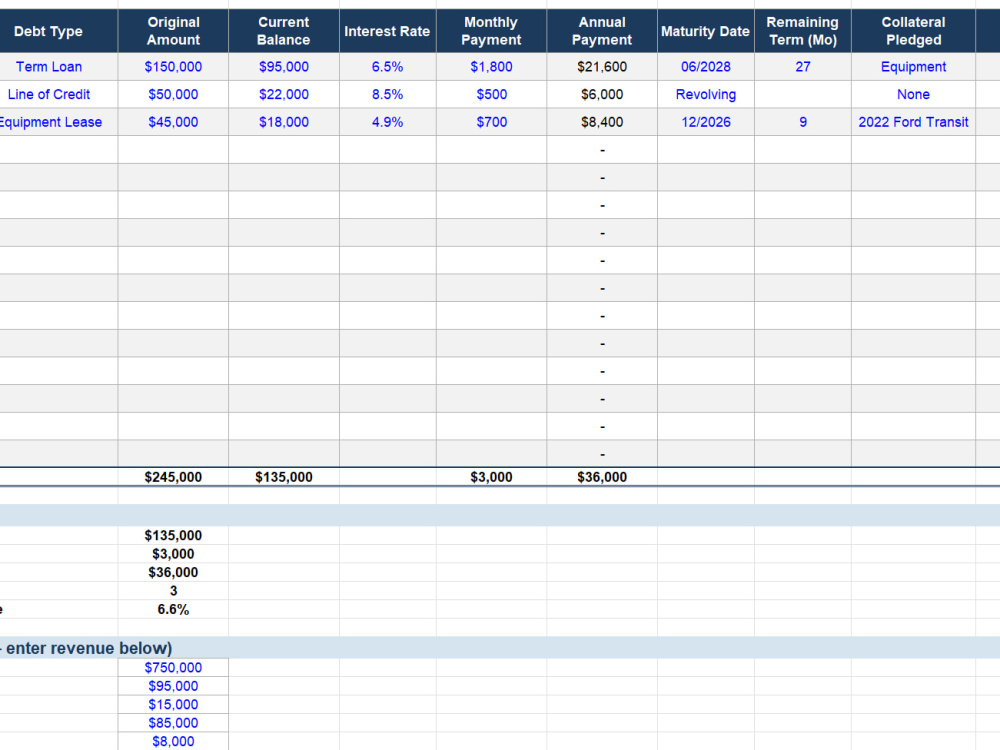This screenshot has width=1000, height=750.
Task: Click the blue $95,000 input cell below revenue
Action: pos(173,686)
